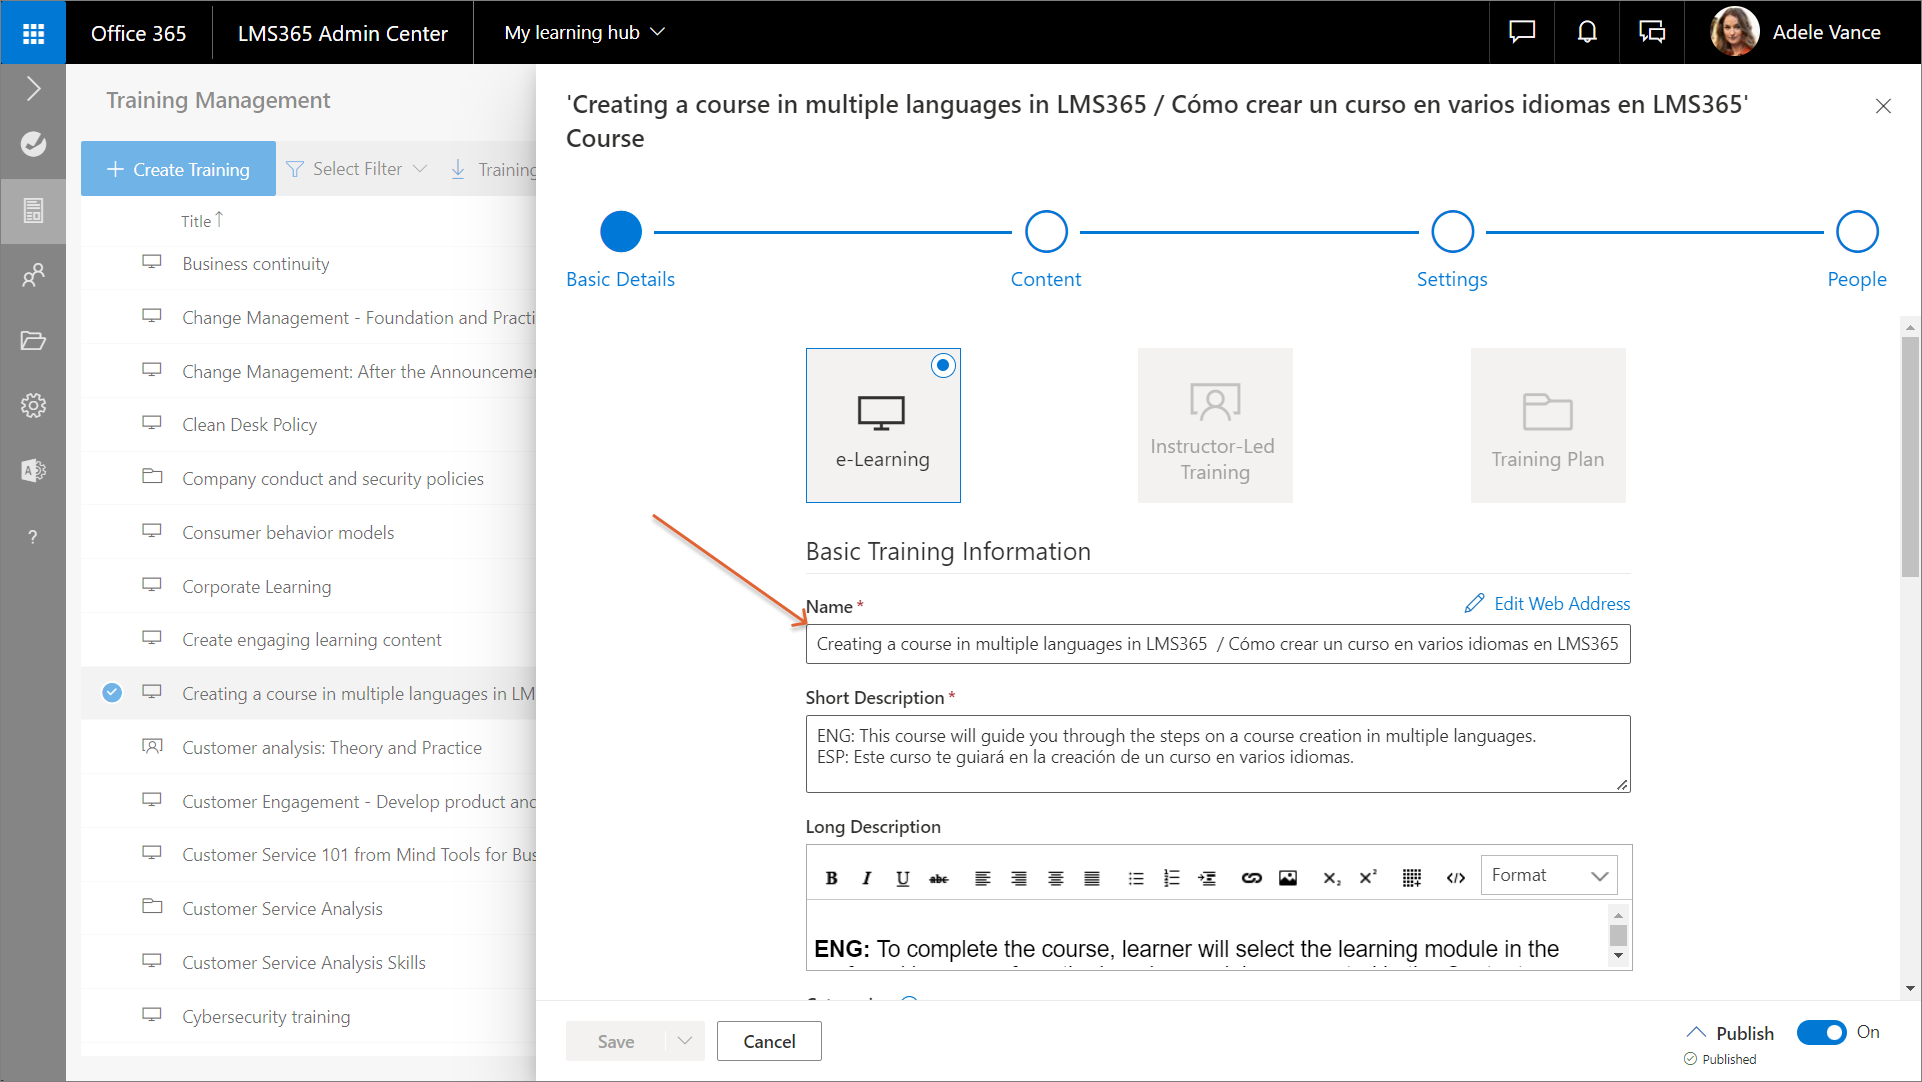The width and height of the screenshot is (1922, 1082).
Task: Click the source code view icon
Action: [1455, 878]
